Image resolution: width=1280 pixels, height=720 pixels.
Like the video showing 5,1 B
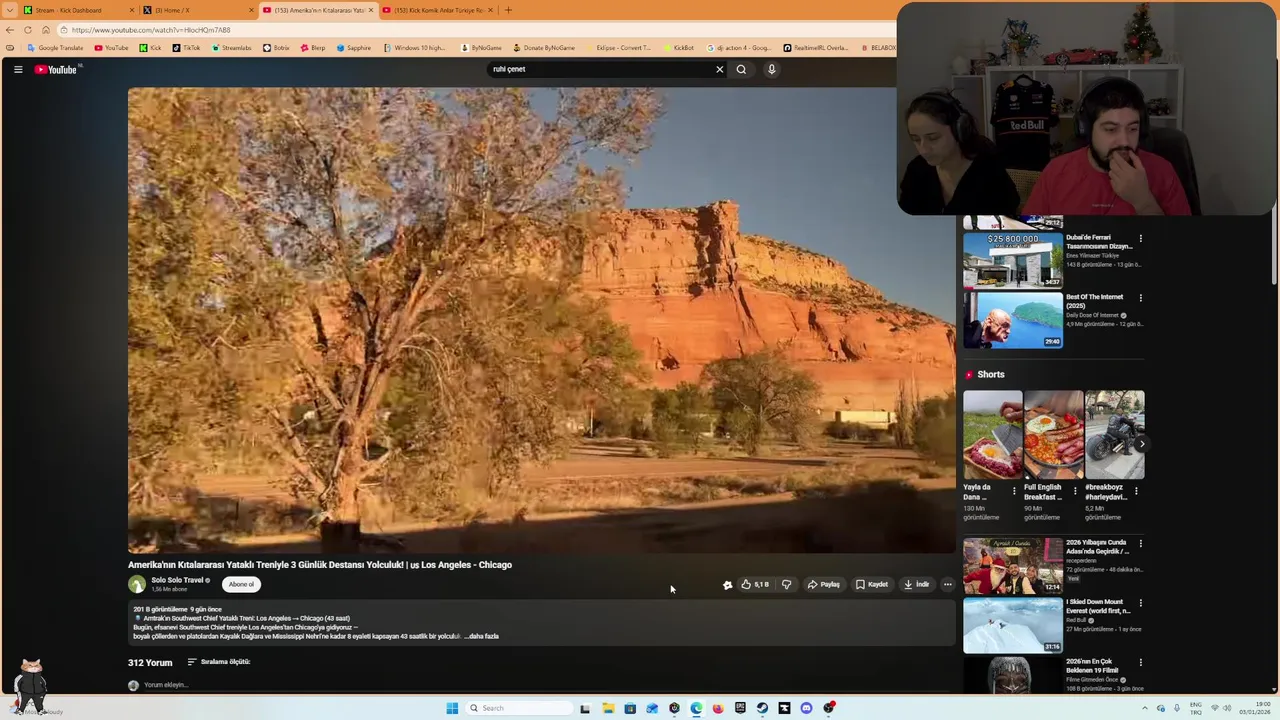pyautogui.click(x=755, y=584)
